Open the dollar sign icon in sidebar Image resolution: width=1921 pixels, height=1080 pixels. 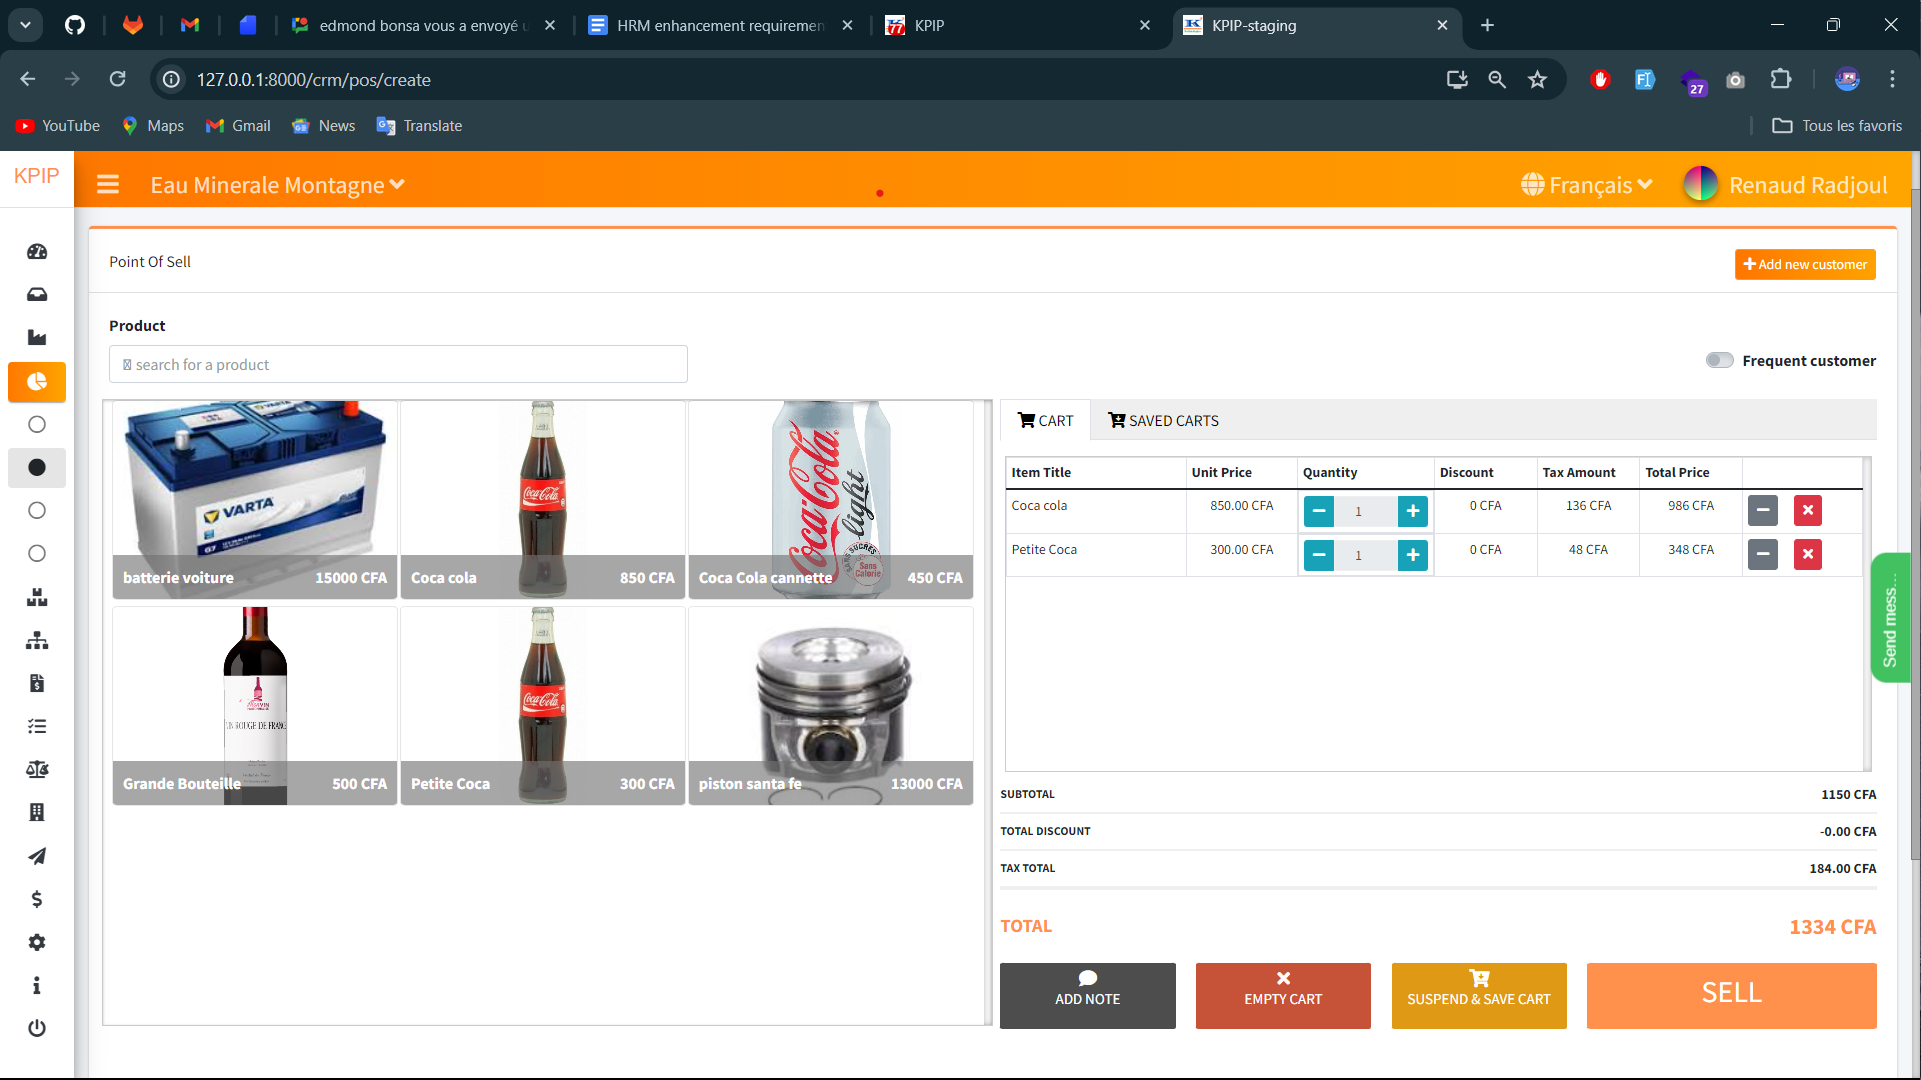[37, 899]
